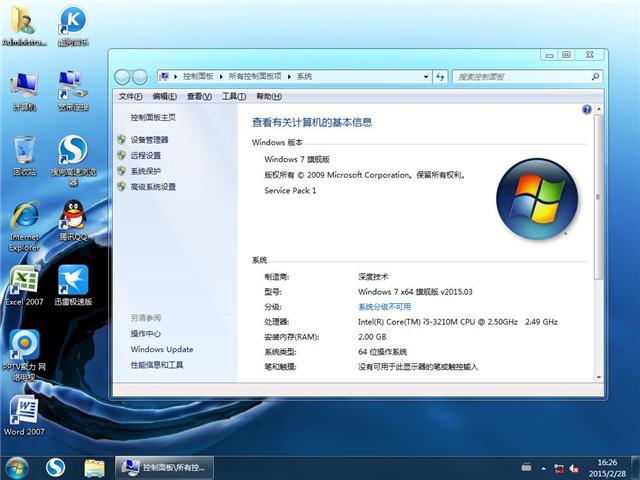The width and height of the screenshot is (640, 480).
Task: Open Sogou browser from the taskbar
Action: point(56,468)
